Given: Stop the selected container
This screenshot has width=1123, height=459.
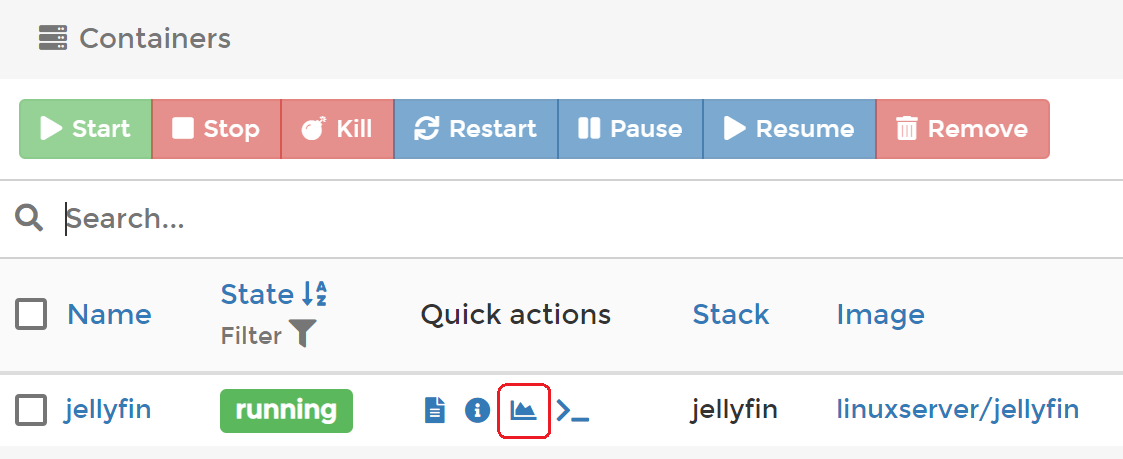Looking at the screenshot, I should click(216, 129).
